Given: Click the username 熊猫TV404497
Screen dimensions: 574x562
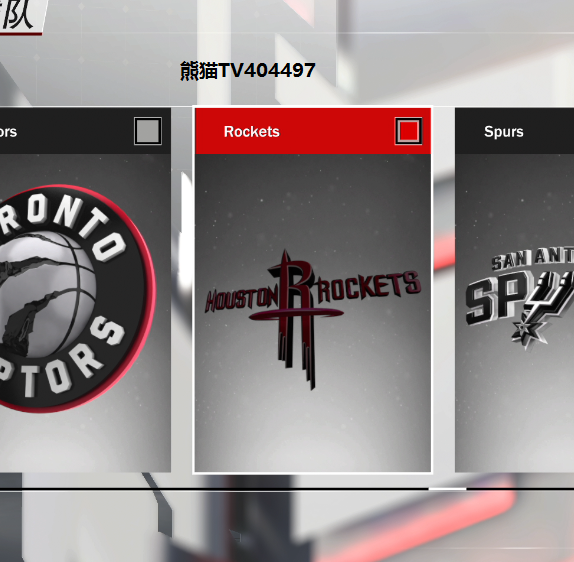Looking at the screenshot, I should click(248, 70).
